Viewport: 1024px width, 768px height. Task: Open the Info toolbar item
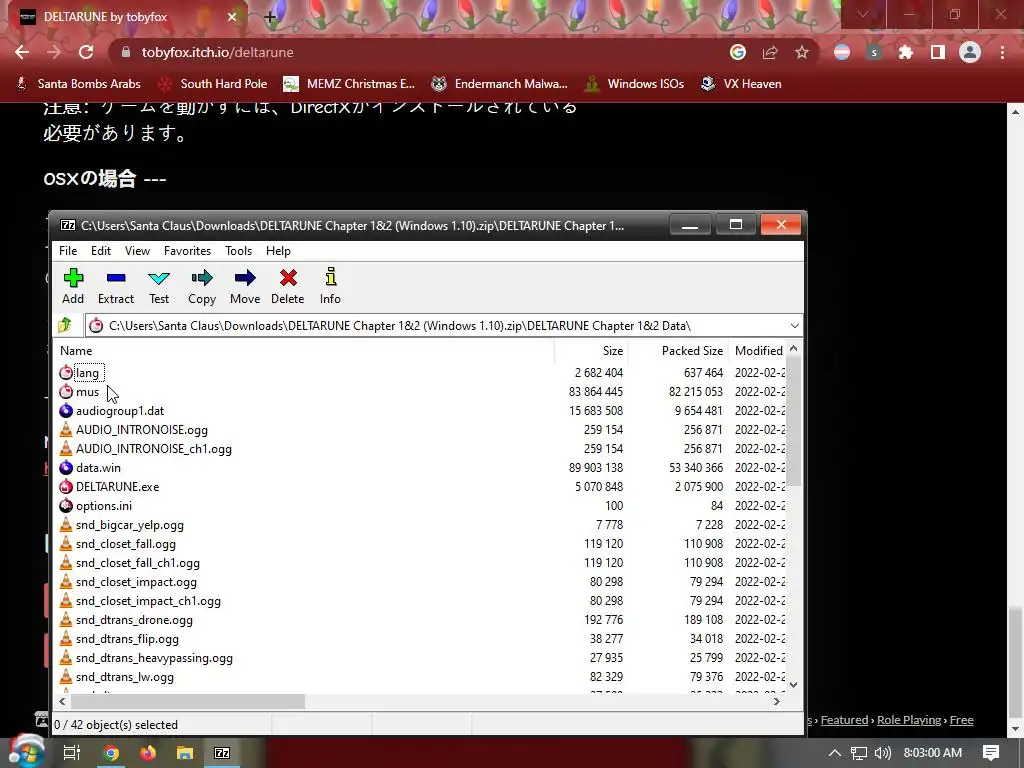tap(330, 277)
